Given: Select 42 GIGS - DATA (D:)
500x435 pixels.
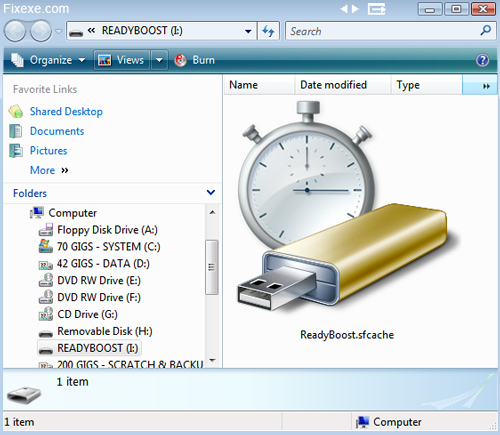Looking at the screenshot, I should (x=103, y=264).
